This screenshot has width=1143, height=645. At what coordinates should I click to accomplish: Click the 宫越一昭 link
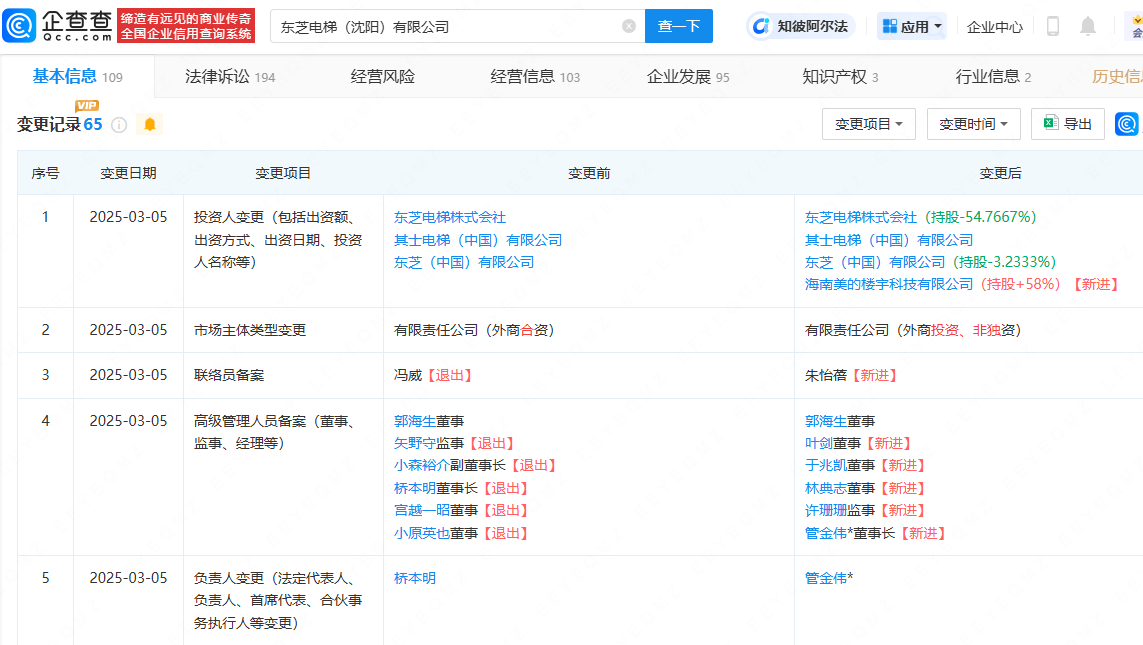[x=422, y=510]
